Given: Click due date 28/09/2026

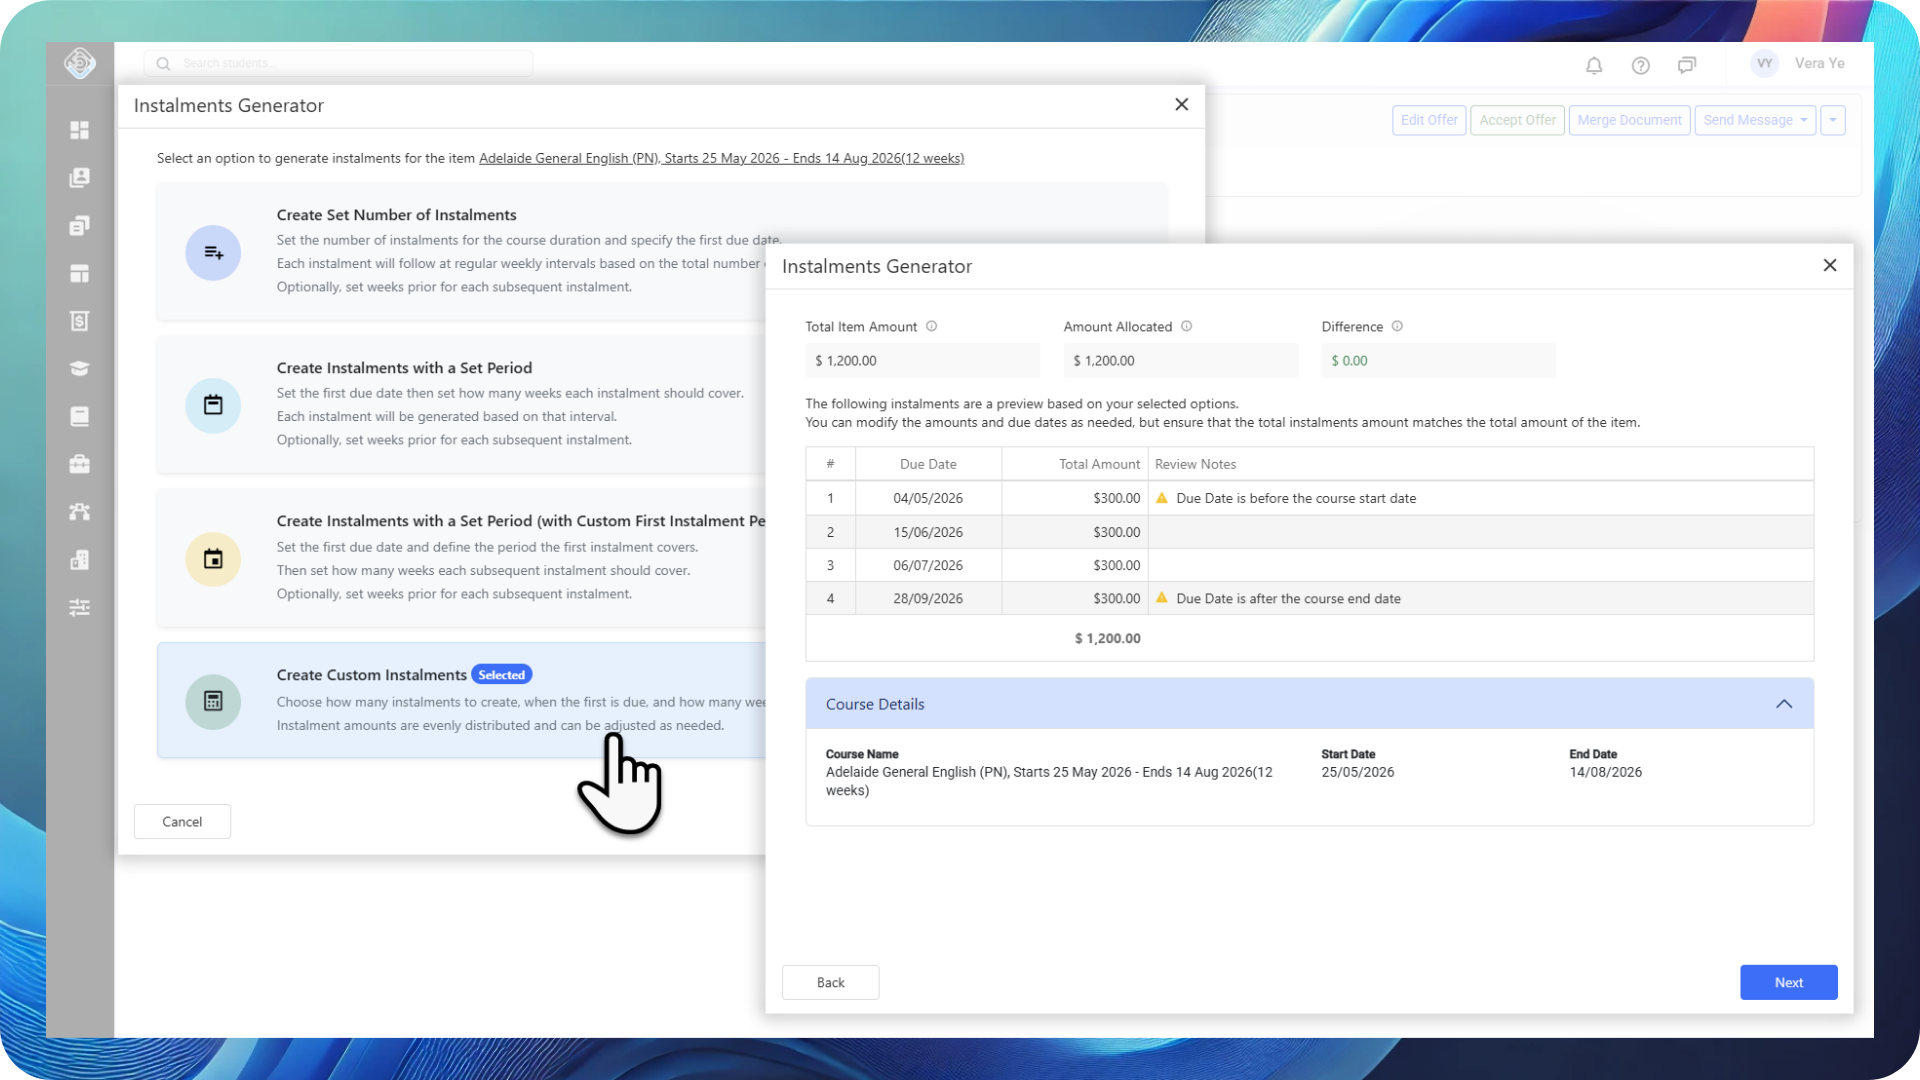Looking at the screenshot, I should click(x=928, y=598).
